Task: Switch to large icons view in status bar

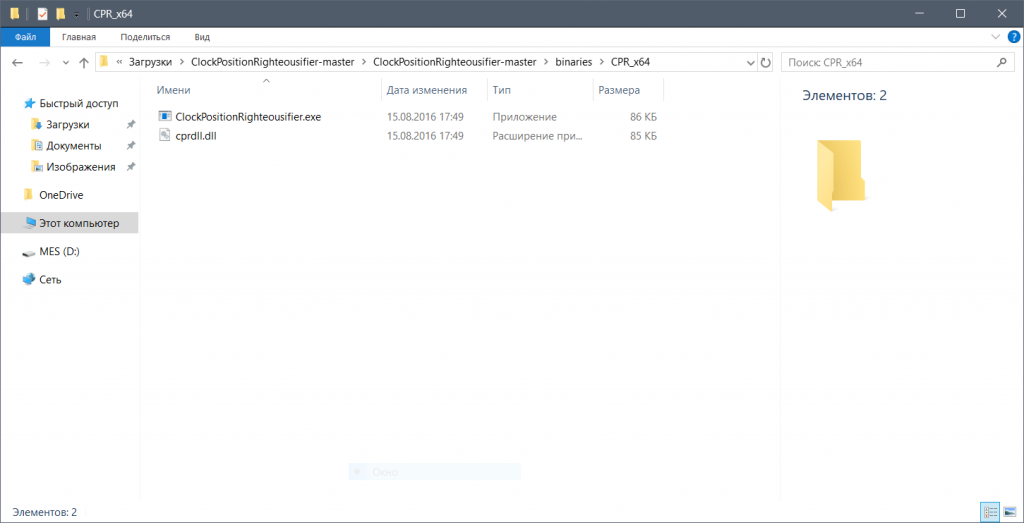Action: tap(1009, 512)
